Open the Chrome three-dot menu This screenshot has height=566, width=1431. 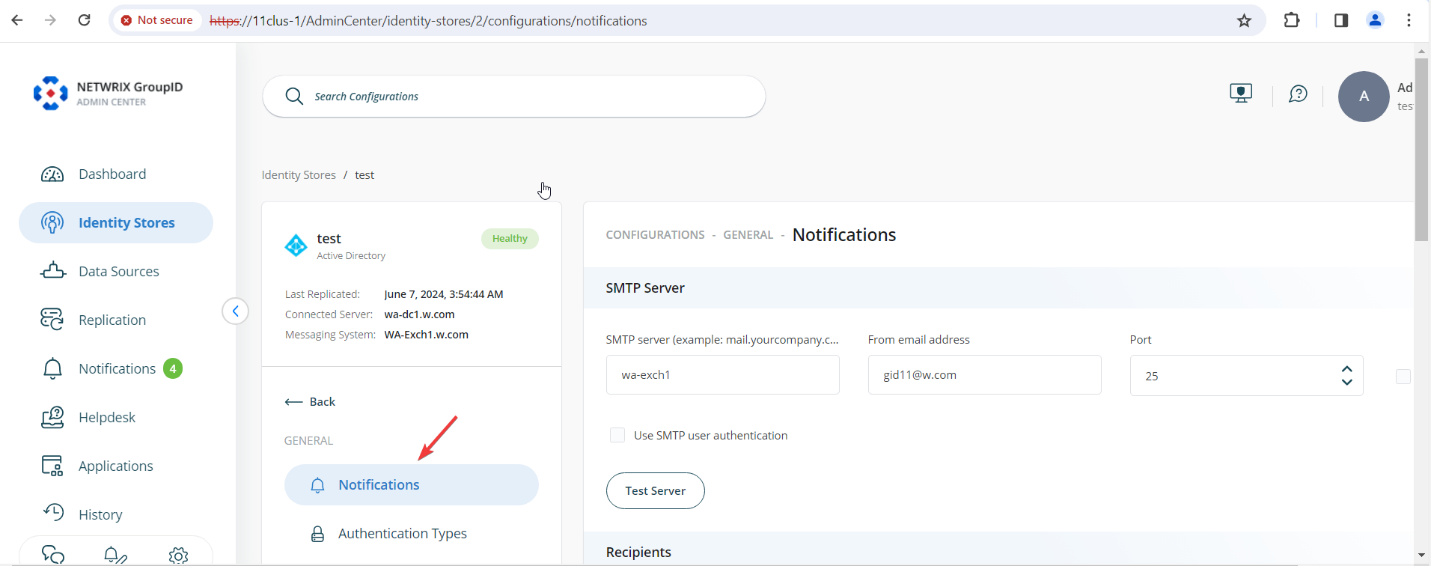(1410, 20)
